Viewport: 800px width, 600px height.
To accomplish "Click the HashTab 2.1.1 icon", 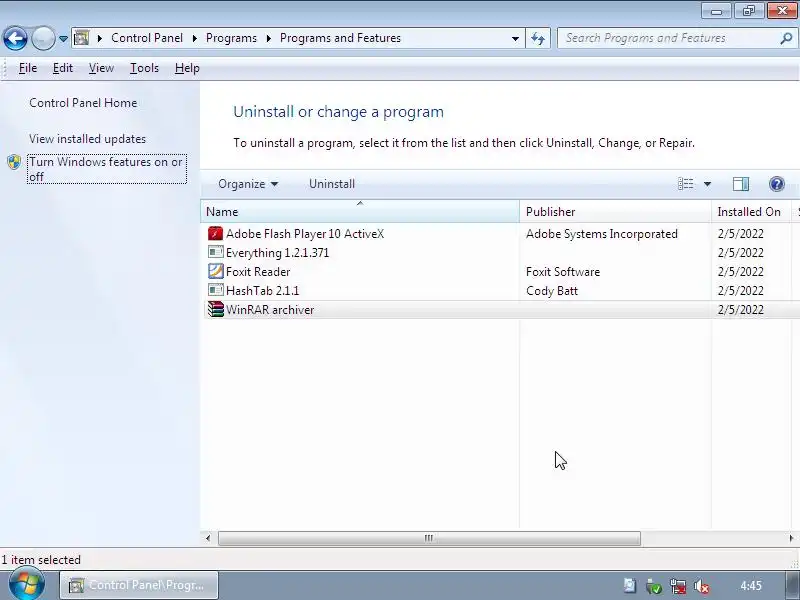I will coord(215,290).
